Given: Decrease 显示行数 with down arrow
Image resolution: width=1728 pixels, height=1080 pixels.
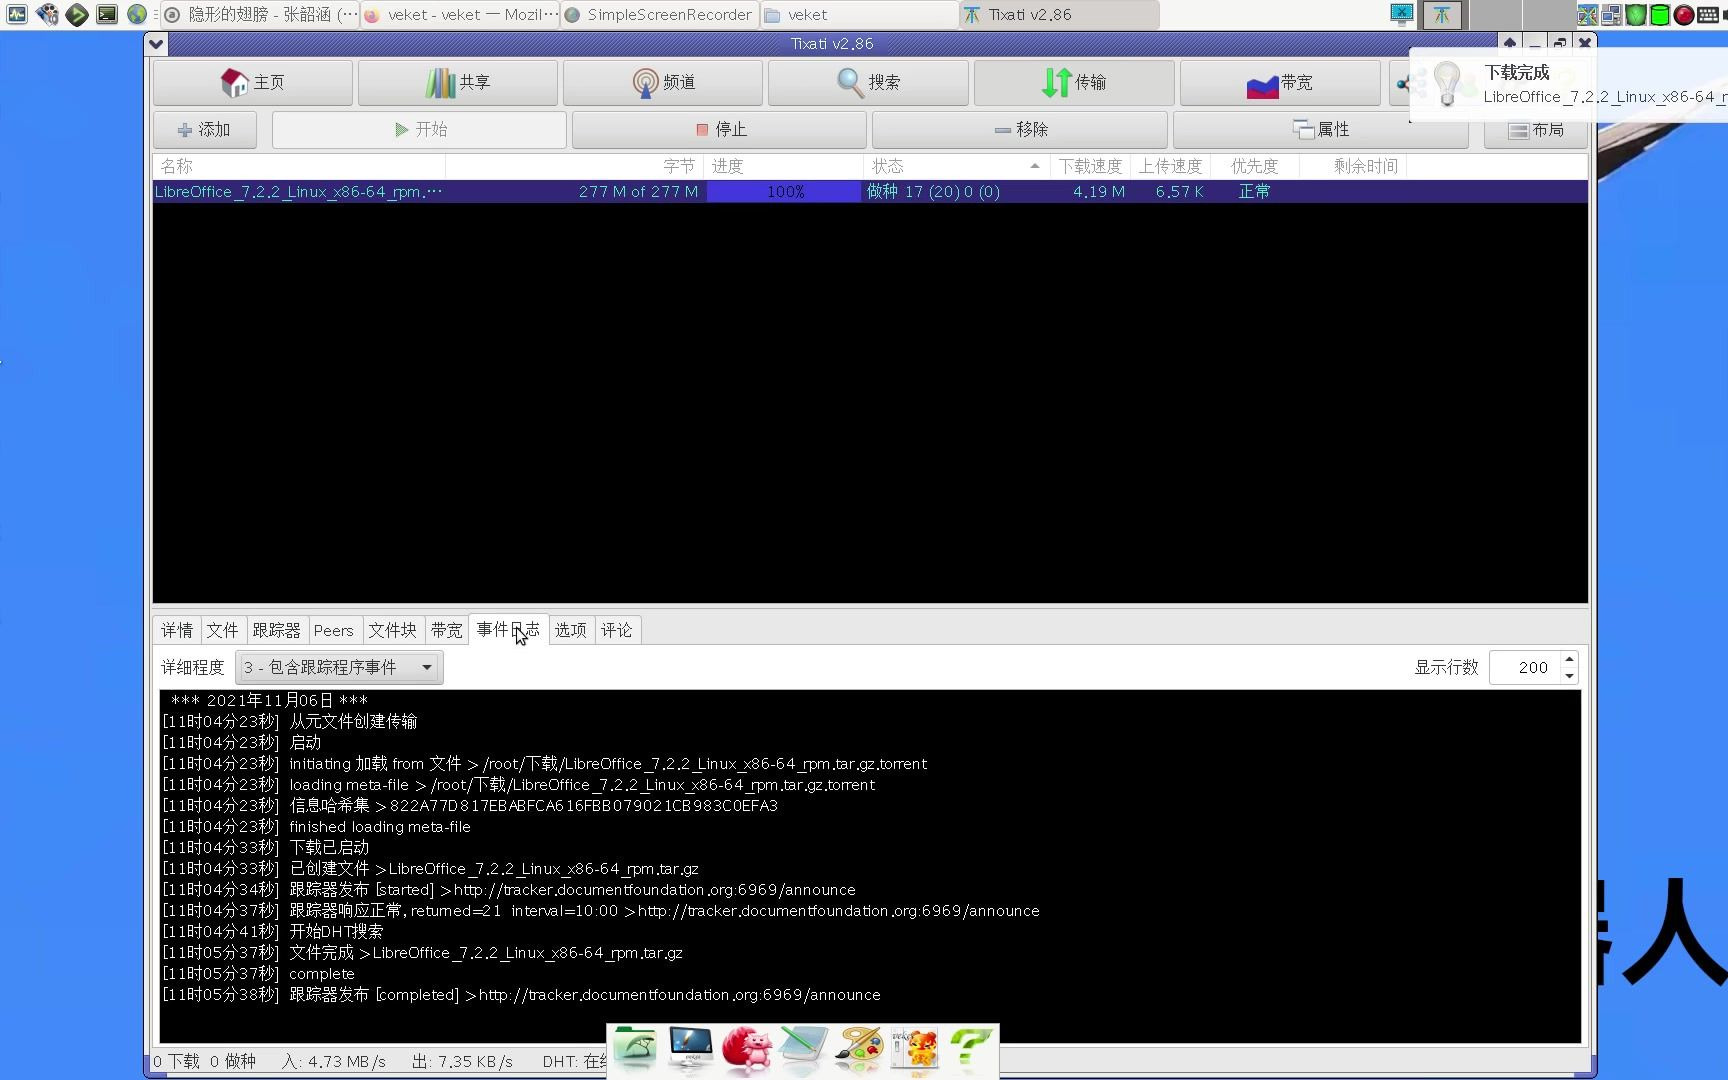Looking at the screenshot, I should 1570,676.
